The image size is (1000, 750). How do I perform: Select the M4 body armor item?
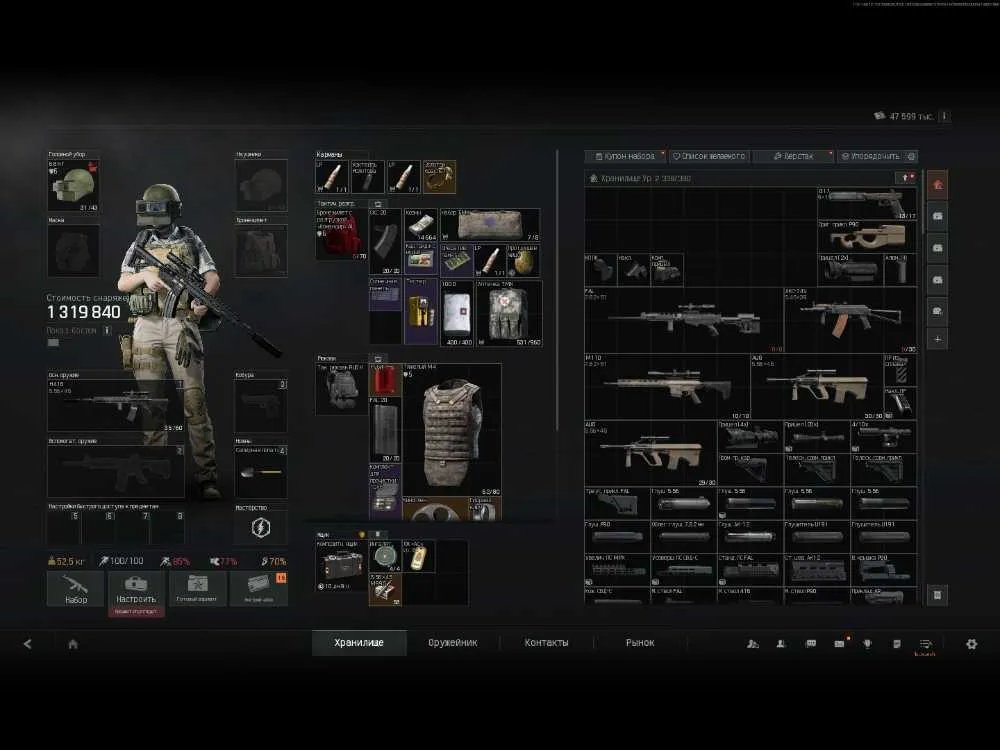(x=452, y=430)
